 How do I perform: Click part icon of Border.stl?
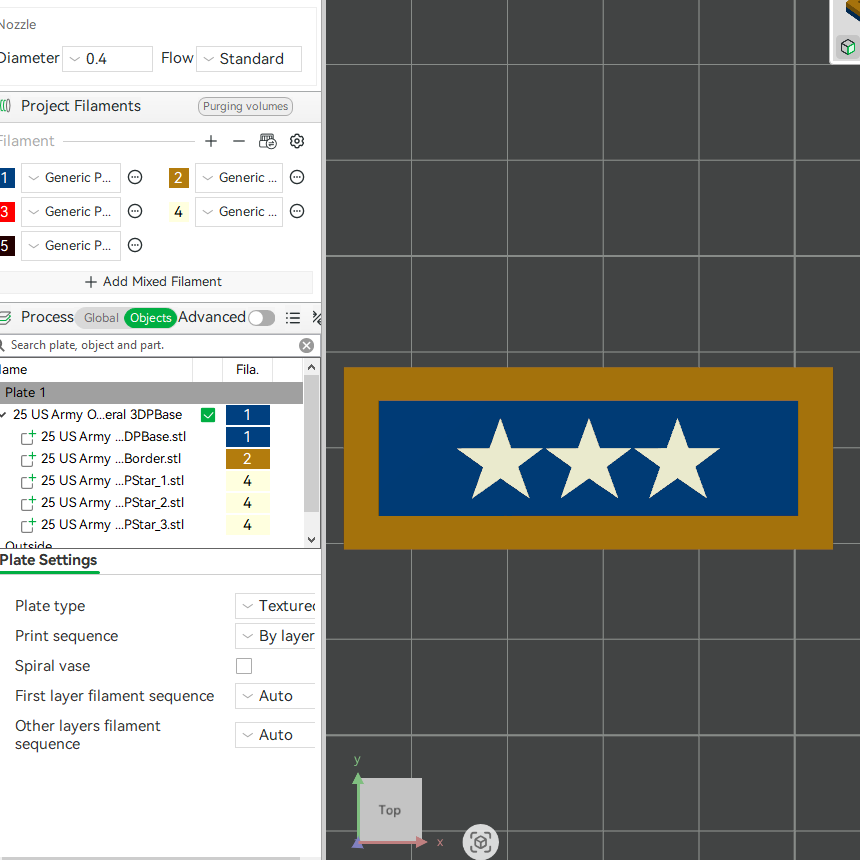point(28,459)
